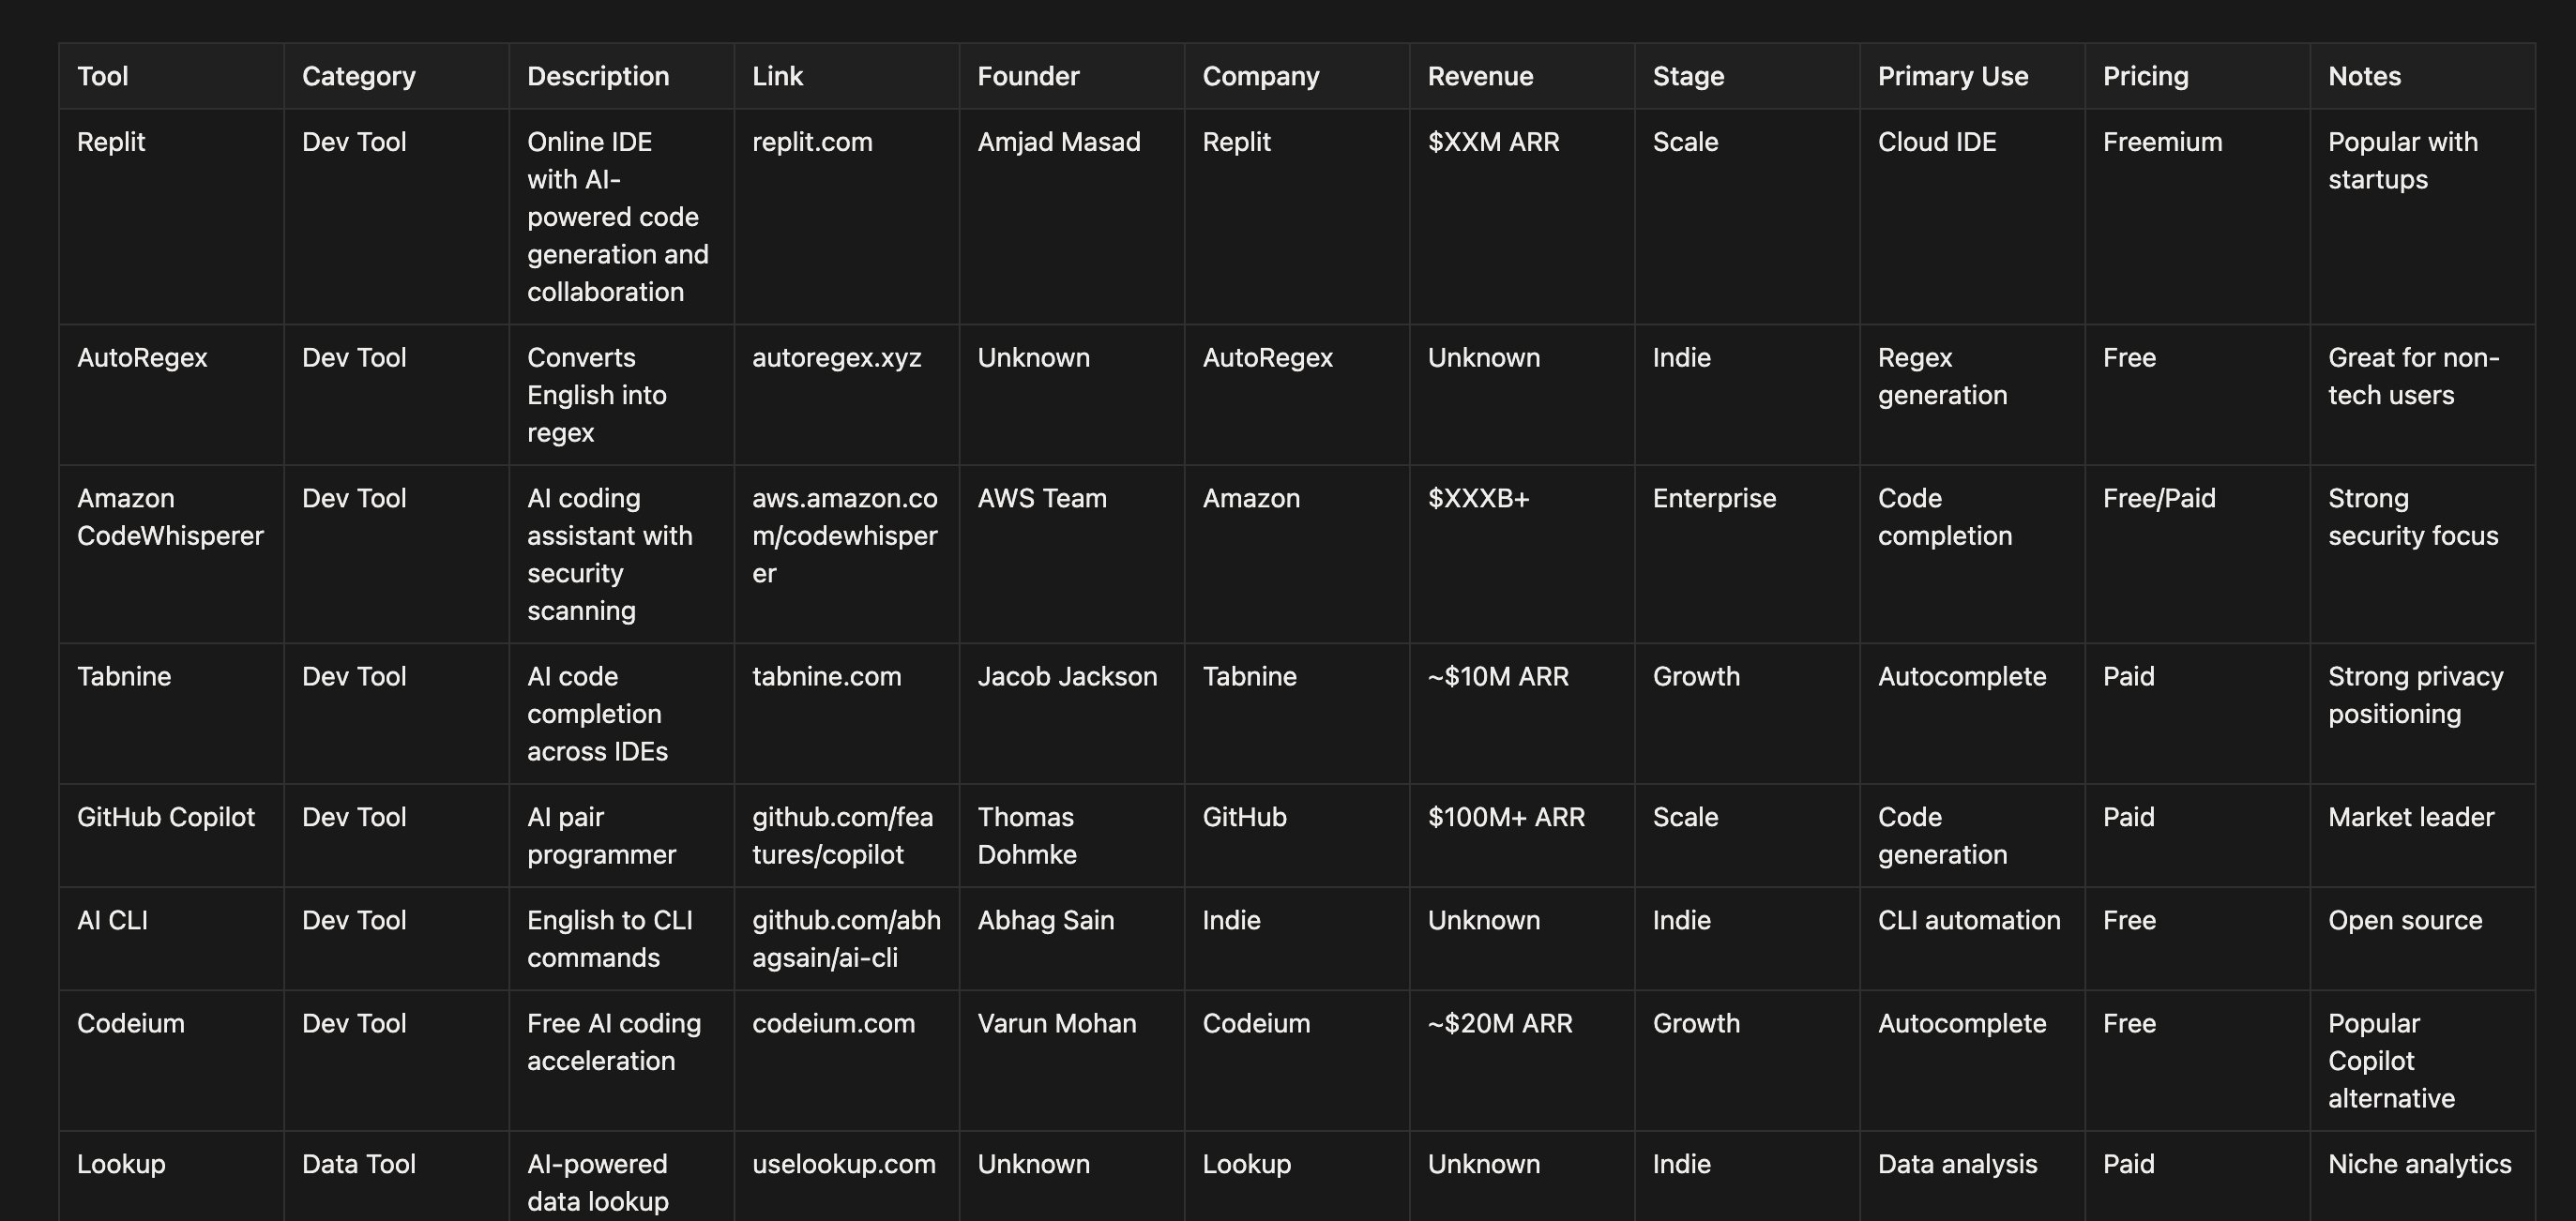This screenshot has width=2576, height=1221.
Task: Select the $100M+ ARR revenue cell
Action: [1506, 818]
